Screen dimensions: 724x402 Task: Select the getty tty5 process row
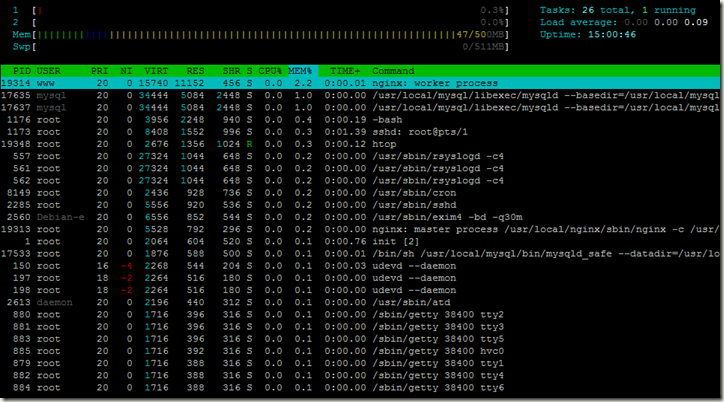(x=360, y=339)
